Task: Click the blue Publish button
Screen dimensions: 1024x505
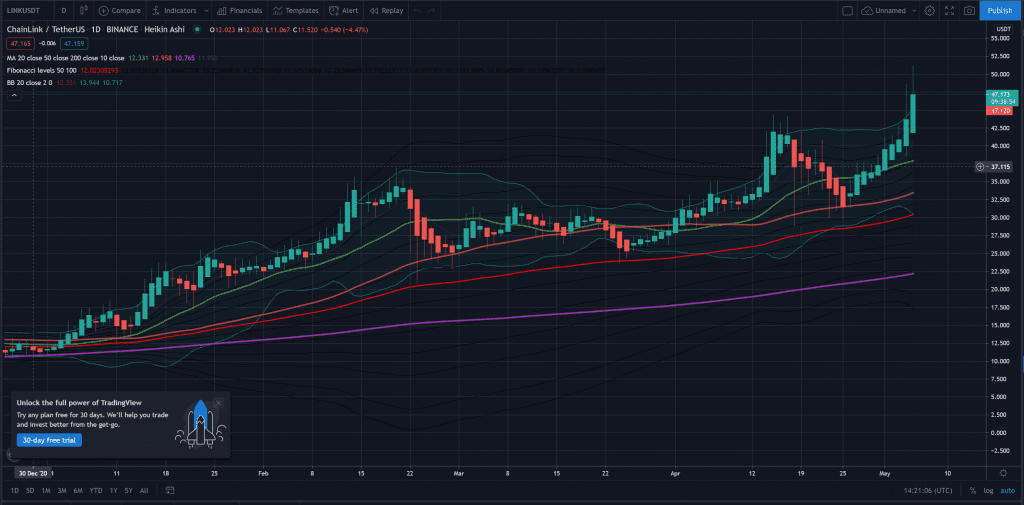Action: coord(1000,10)
